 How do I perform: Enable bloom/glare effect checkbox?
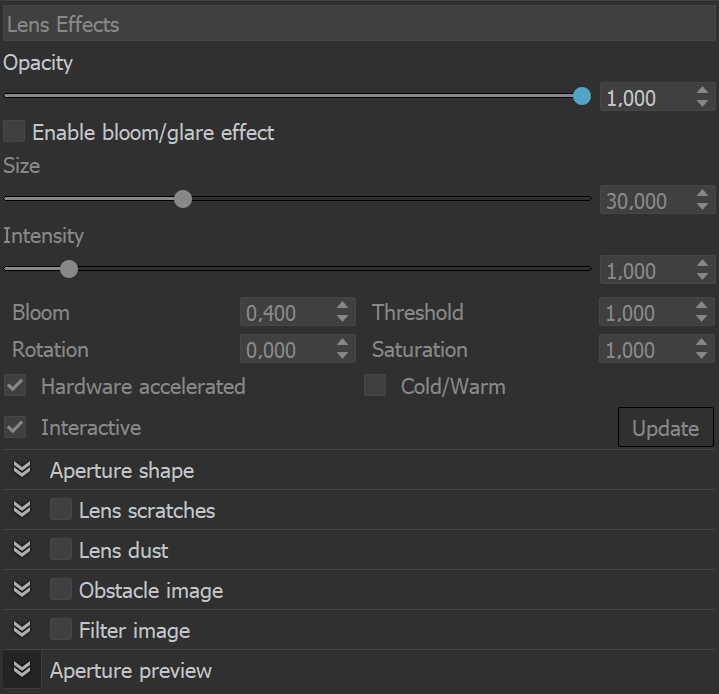(x=14, y=132)
